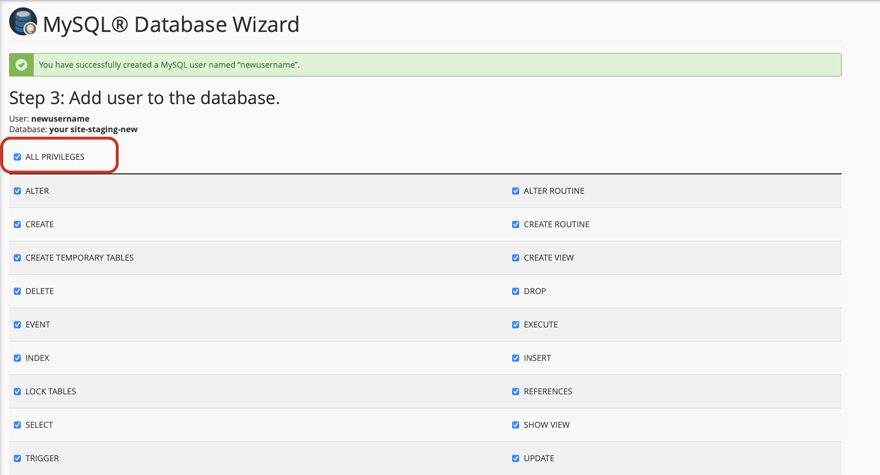
Task: Uncheck the DELETE privilege checkbox
Action: click(x=17, y=291)
